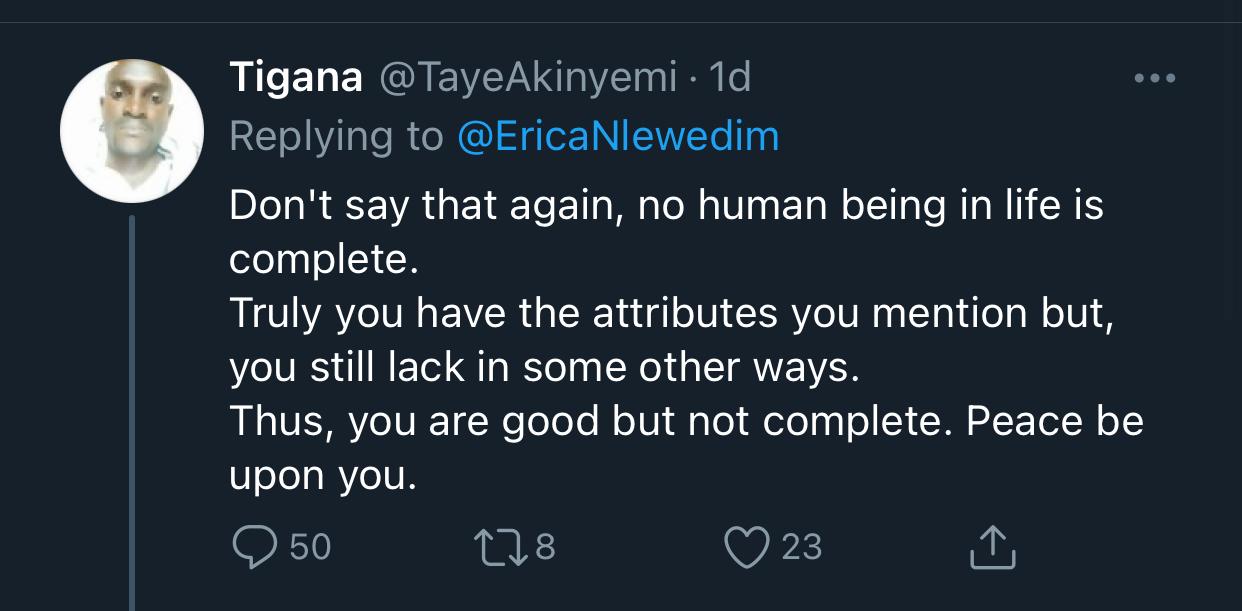
Task: Click the retweet count of 8
Action: pyautogui.click(x=545, y=547)
